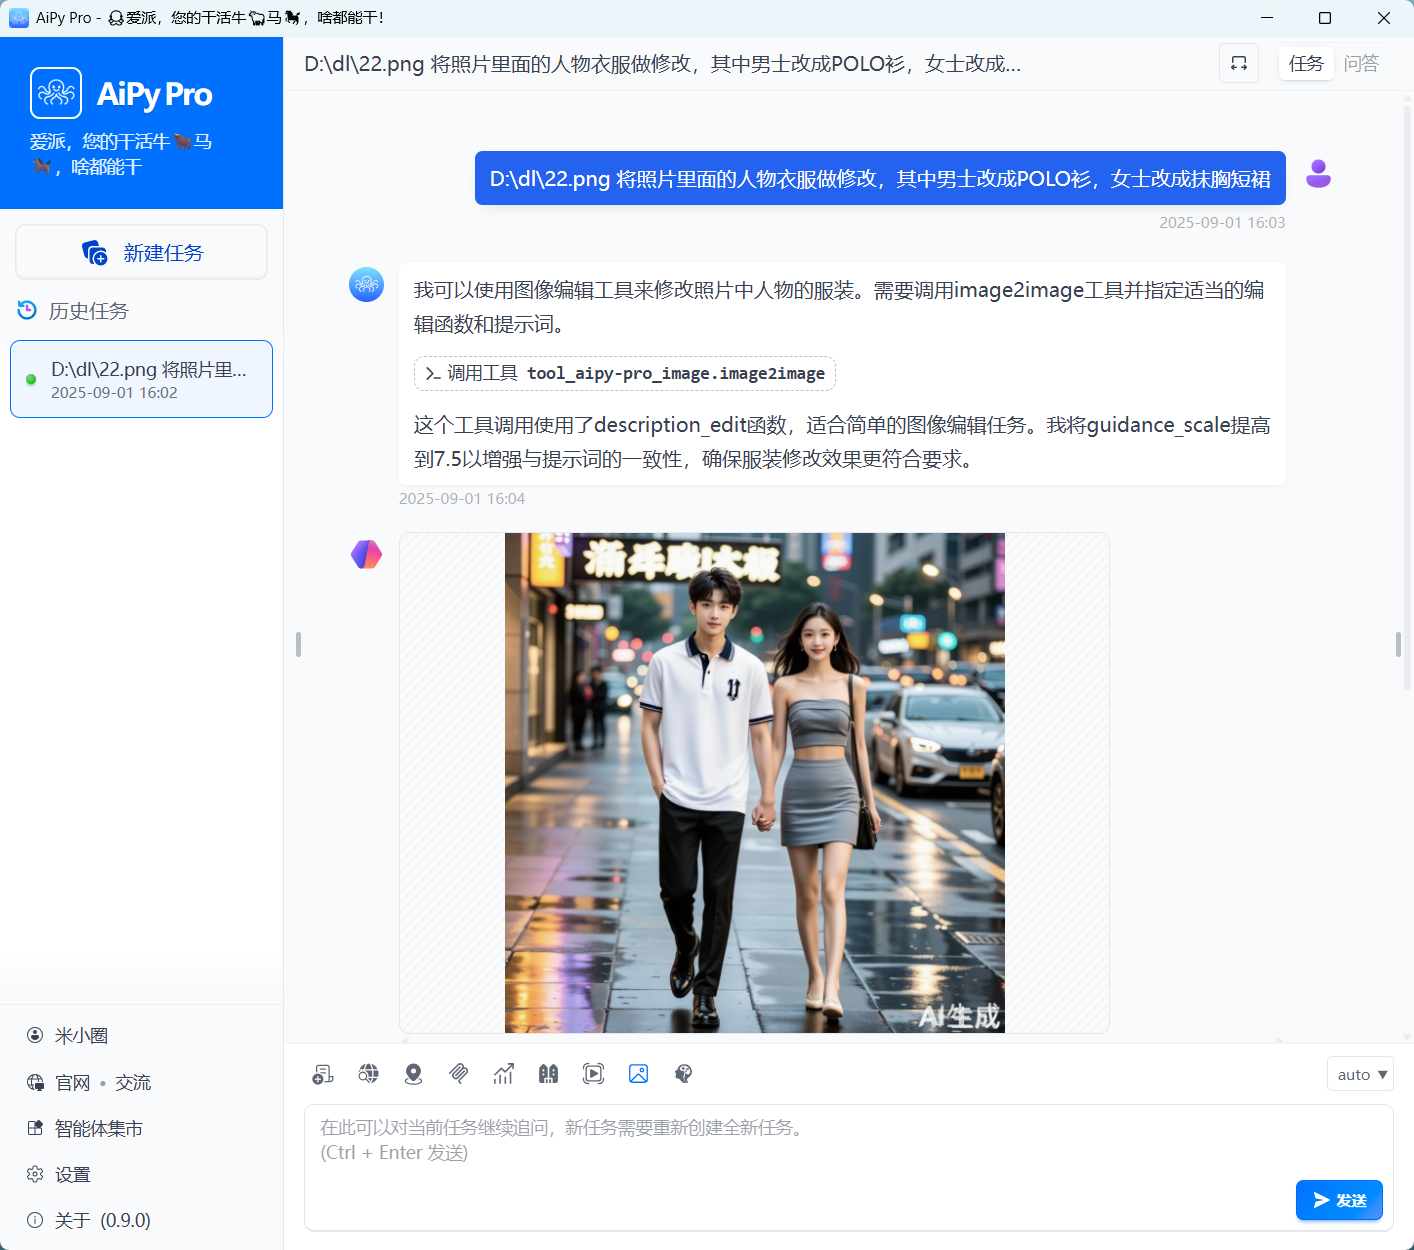
Task: Open the AI-generated couple image
Action: point(754,782)
